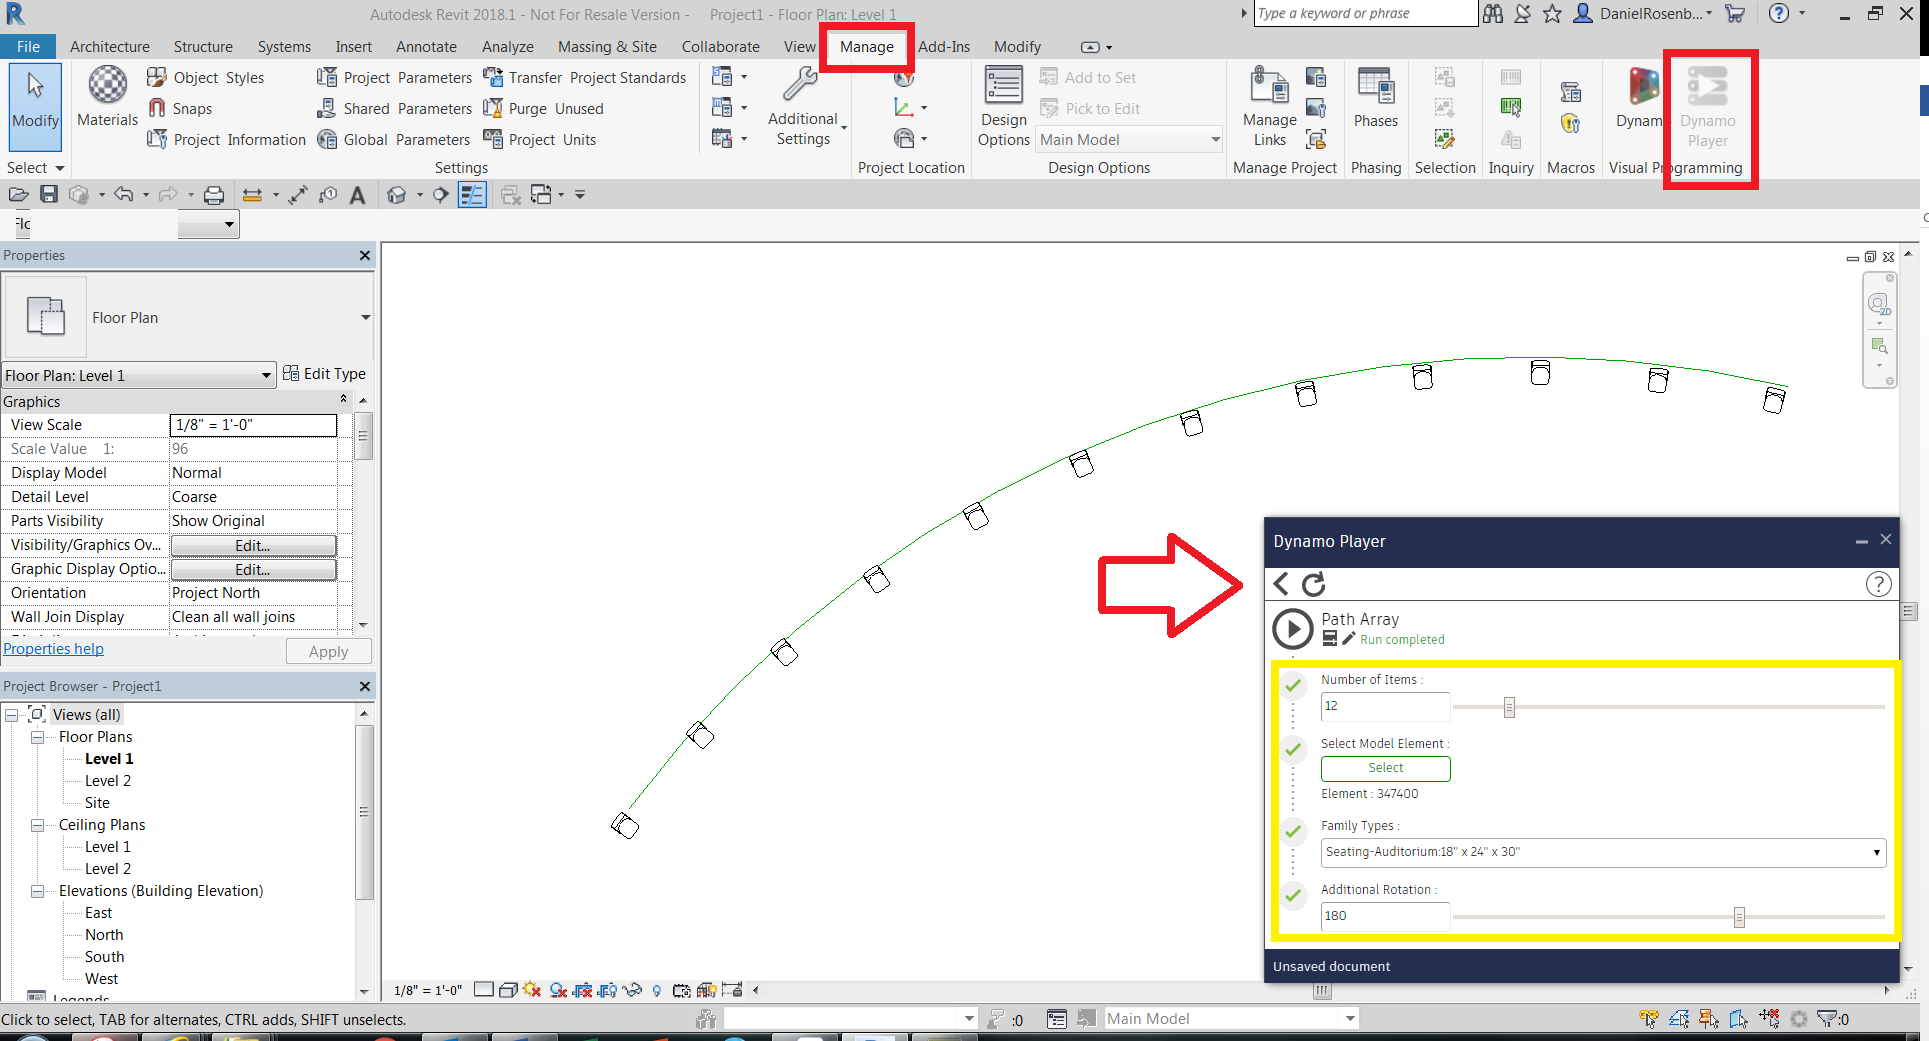Collapse Views (all) tree node
The image size is (1929, 1041).
point(12,715)
